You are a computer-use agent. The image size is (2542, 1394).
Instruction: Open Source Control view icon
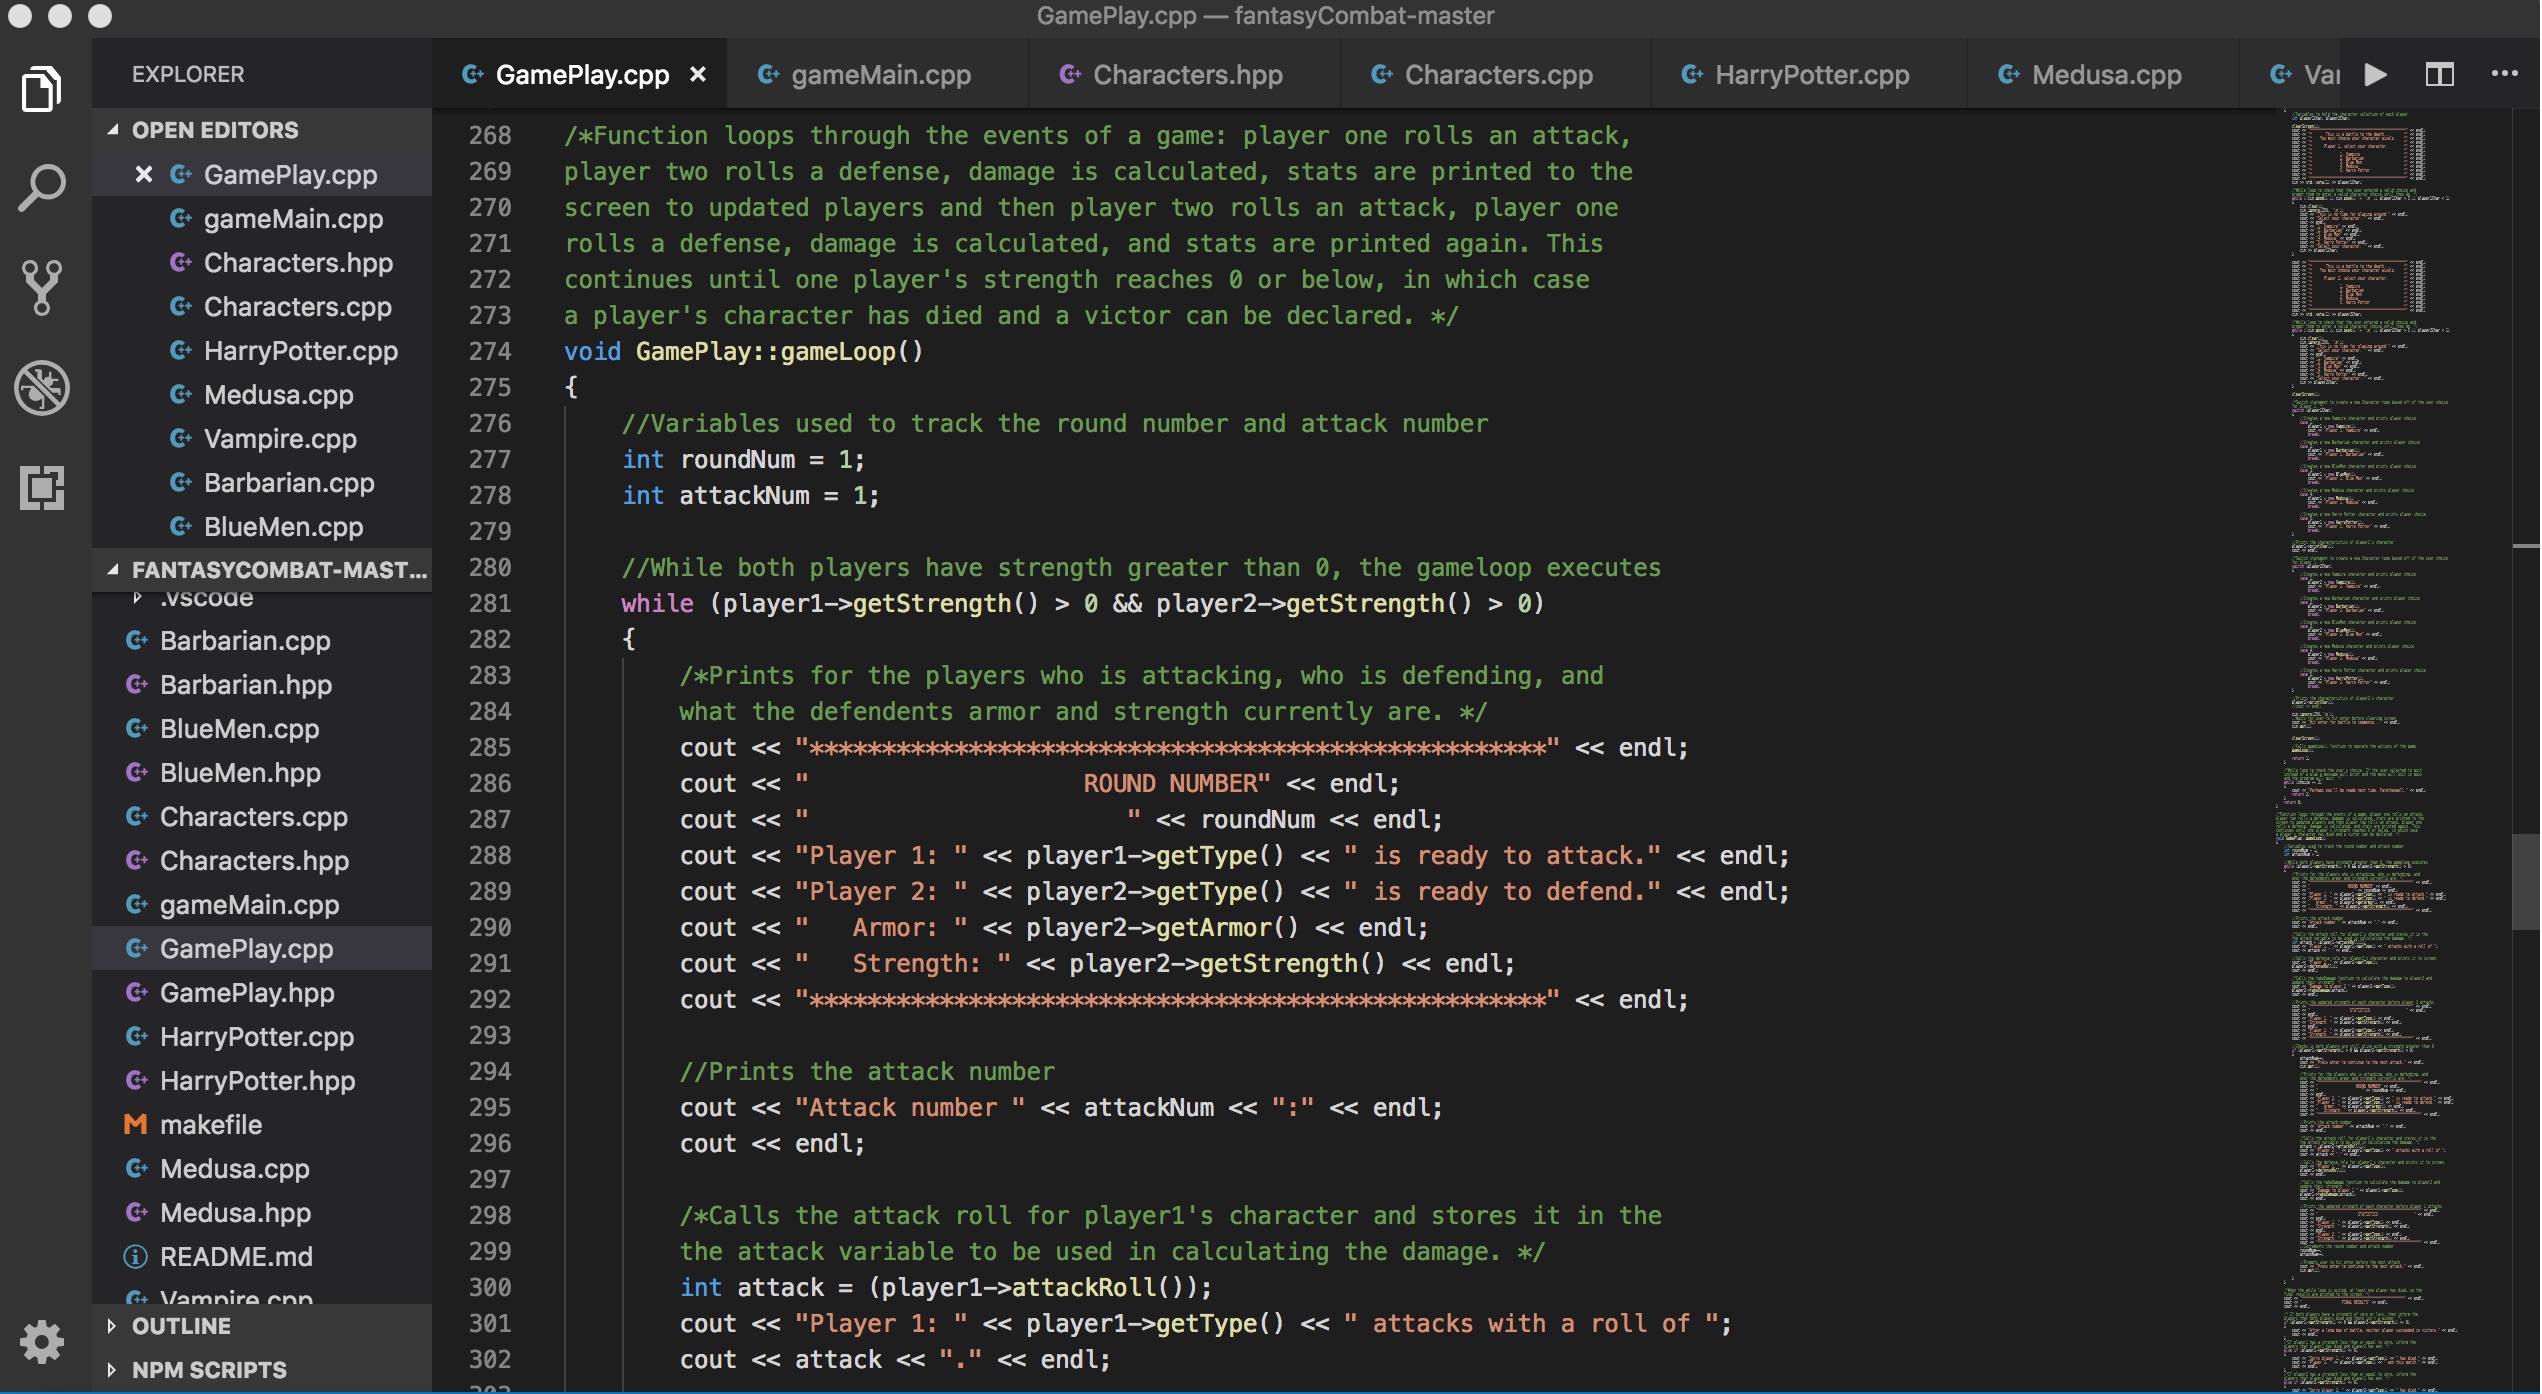pyautogui.click(x=41, y=288)
